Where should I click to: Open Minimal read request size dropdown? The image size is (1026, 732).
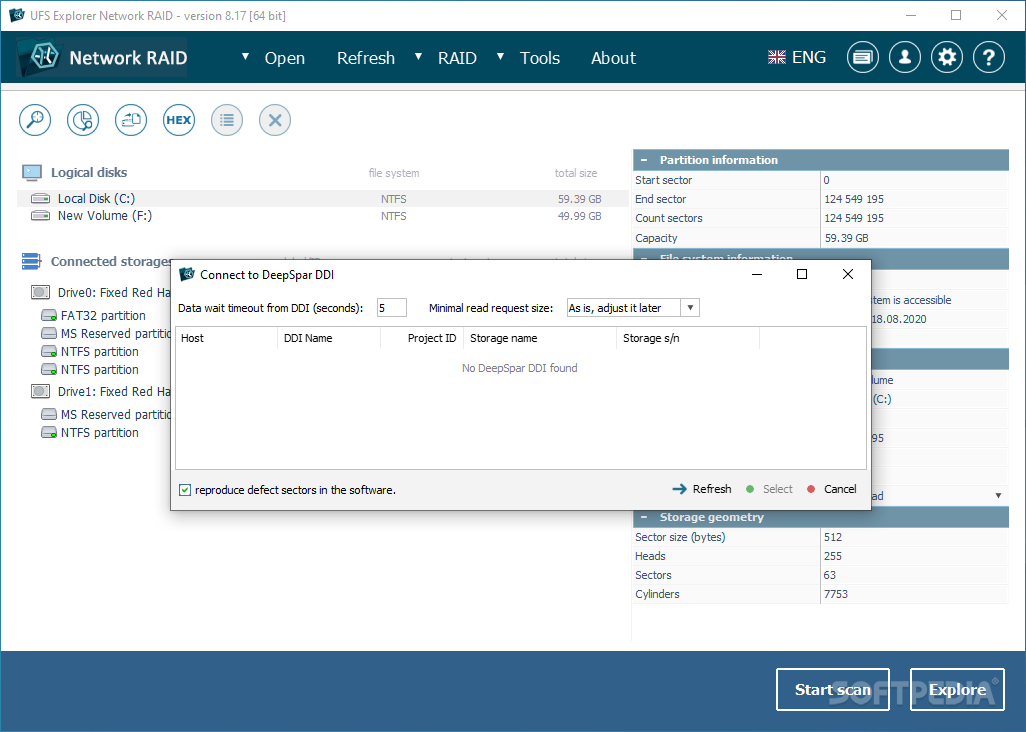pyautogui.click(x=690, y=307)
